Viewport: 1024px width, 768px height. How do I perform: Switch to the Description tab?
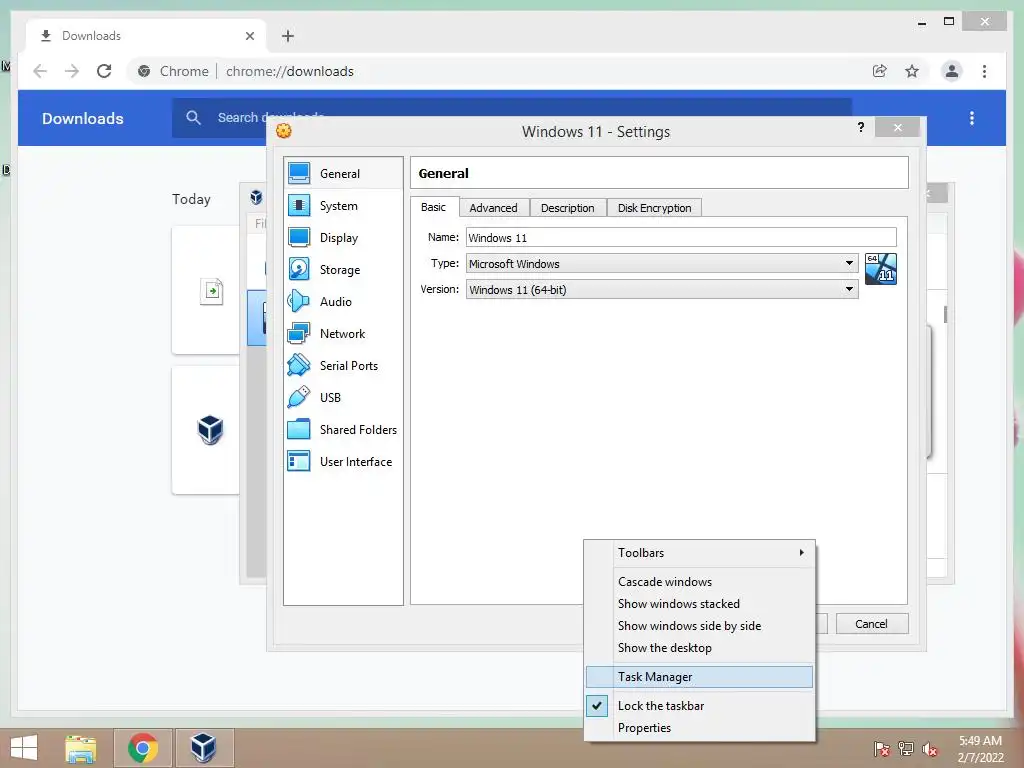point(568,208)
